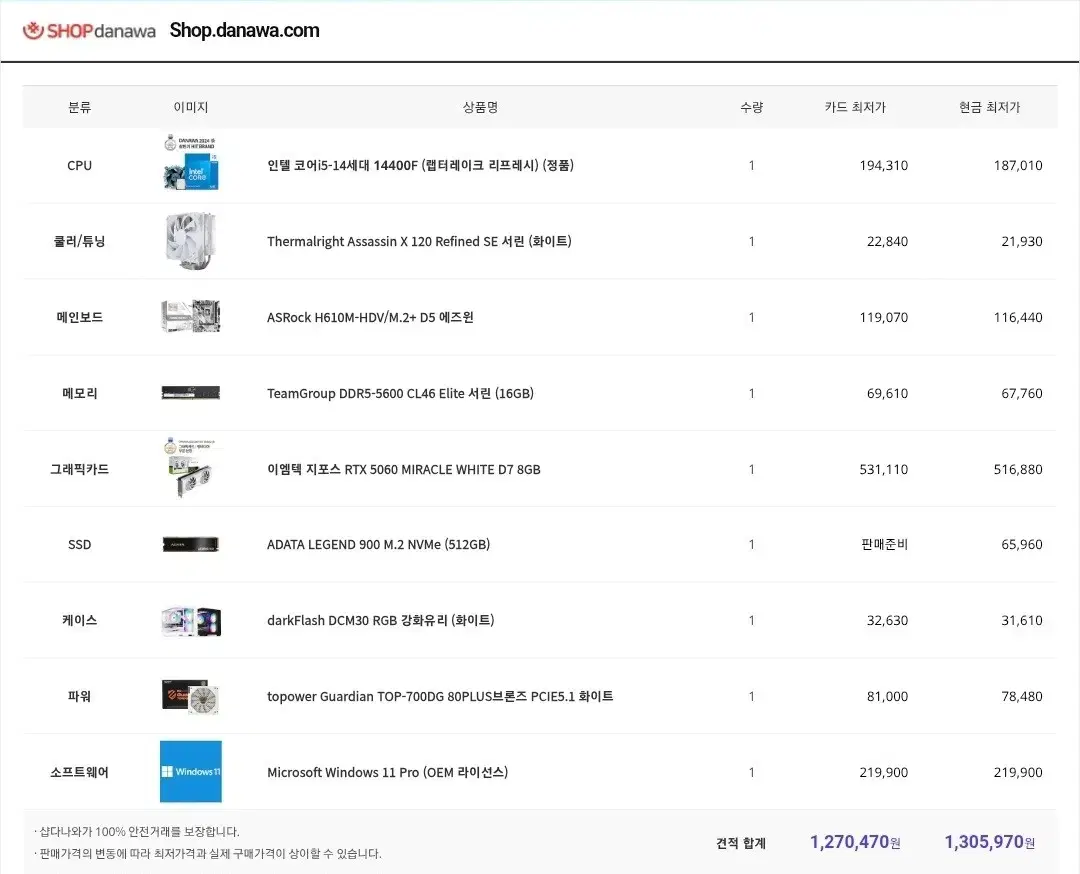Image resolution: width=1080 pixels, height=874 pixels.
Task: Click the SSD 판매준비 status cell
Action: (x=884, y=544)
